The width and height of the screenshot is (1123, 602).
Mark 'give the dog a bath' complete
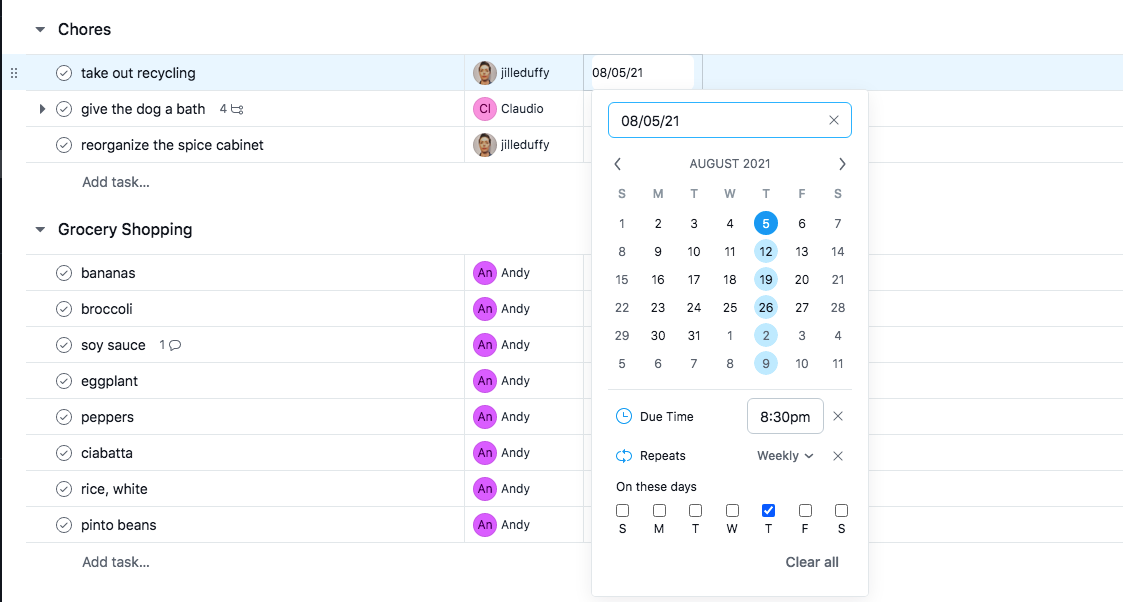64,109
